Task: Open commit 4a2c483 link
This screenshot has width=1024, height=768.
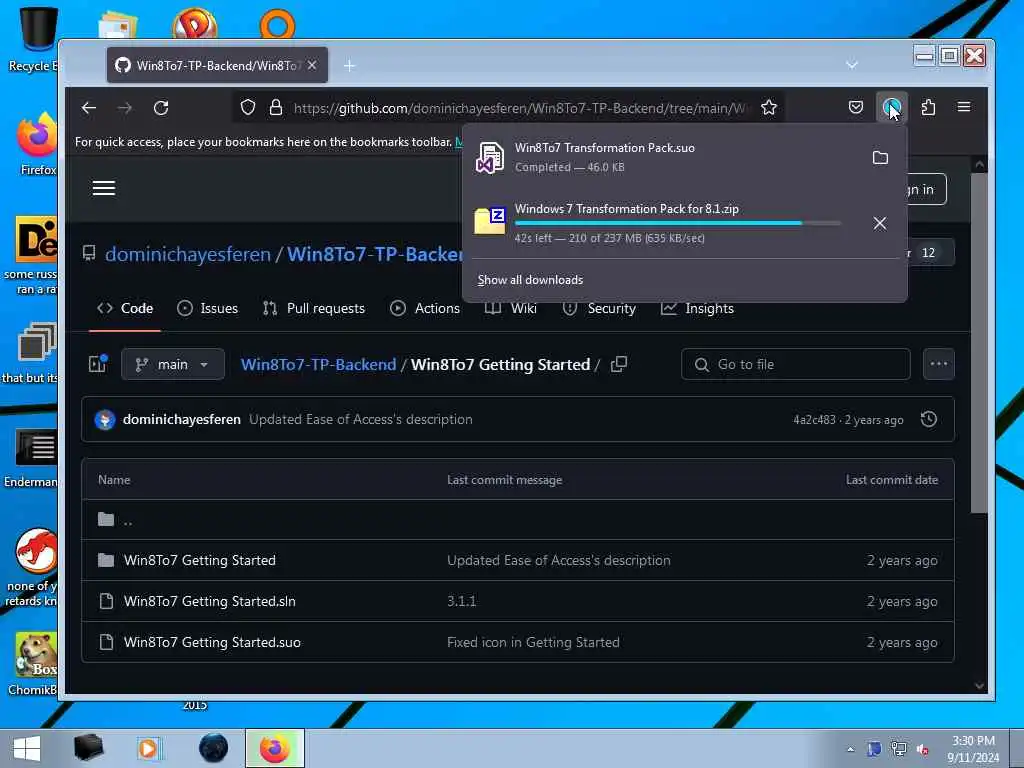Action: (814, 419)
